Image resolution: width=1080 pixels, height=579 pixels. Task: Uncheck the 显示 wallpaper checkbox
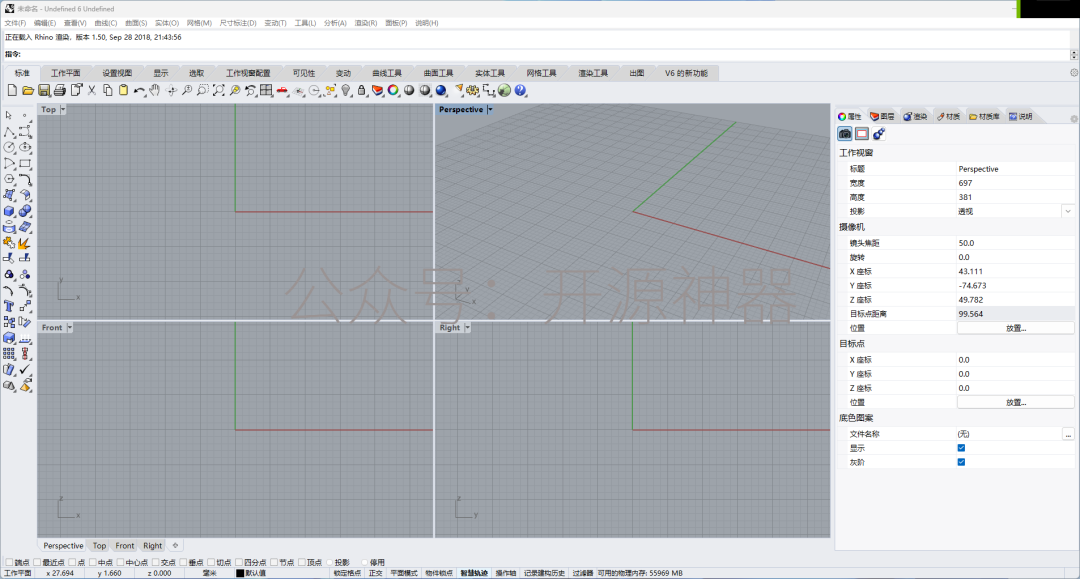[x=962, y=448]
